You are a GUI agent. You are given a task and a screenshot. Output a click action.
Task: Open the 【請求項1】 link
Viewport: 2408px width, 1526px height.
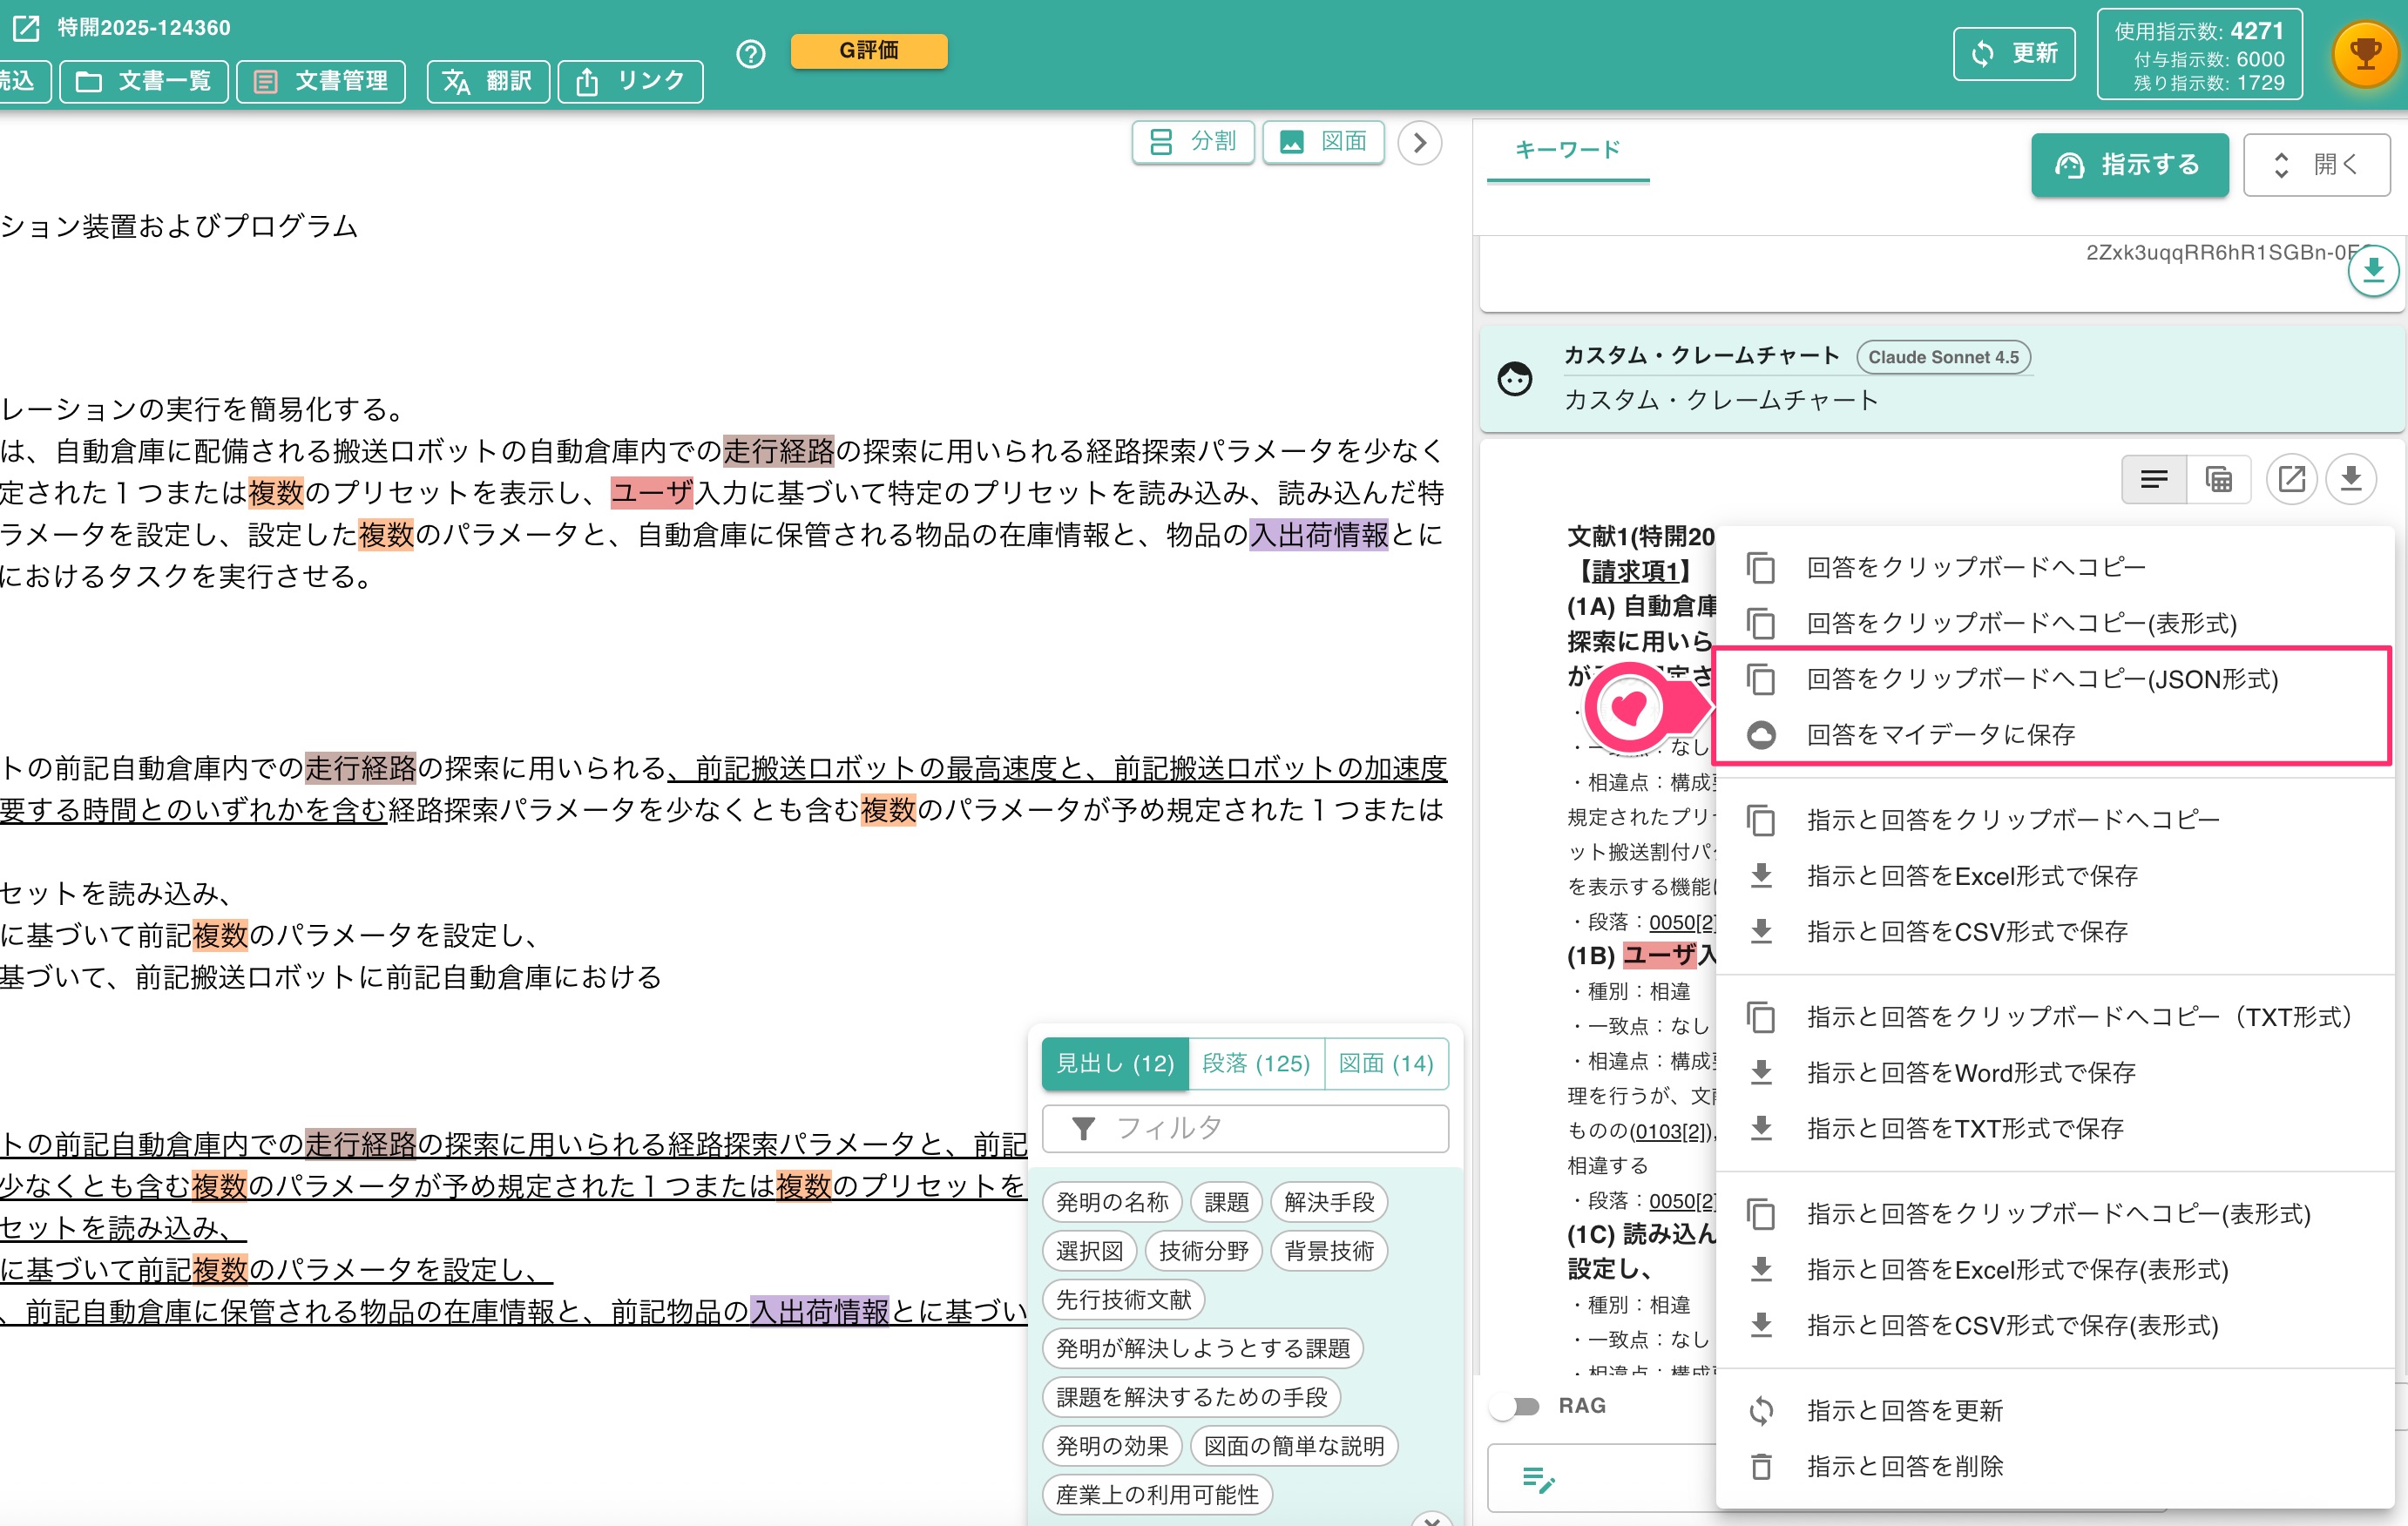[1637, 571]
